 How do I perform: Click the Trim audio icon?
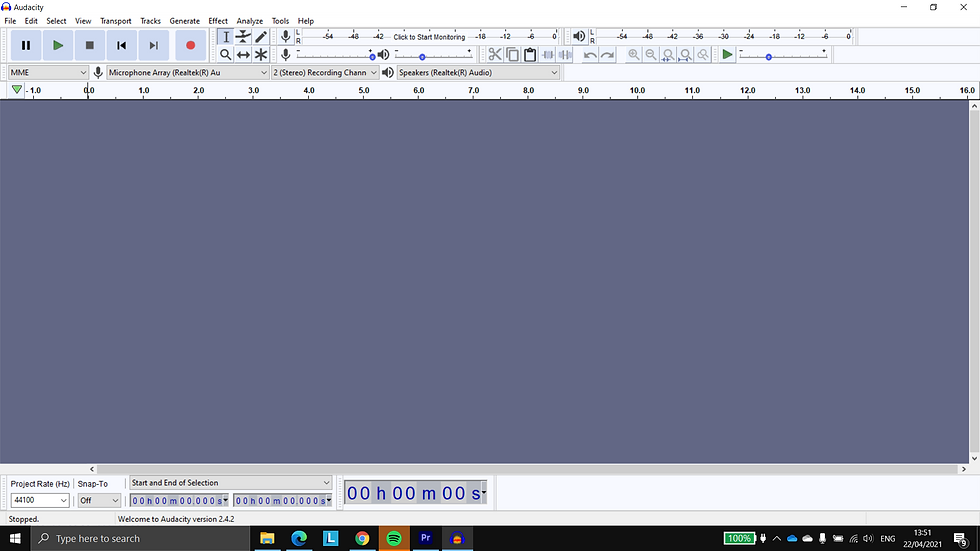pos(548,54)
